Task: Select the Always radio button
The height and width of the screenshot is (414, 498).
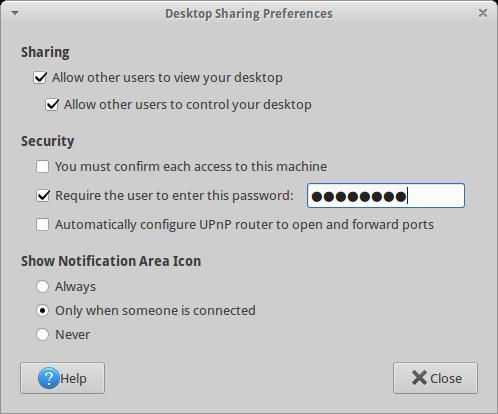Action: coord(42,286)
